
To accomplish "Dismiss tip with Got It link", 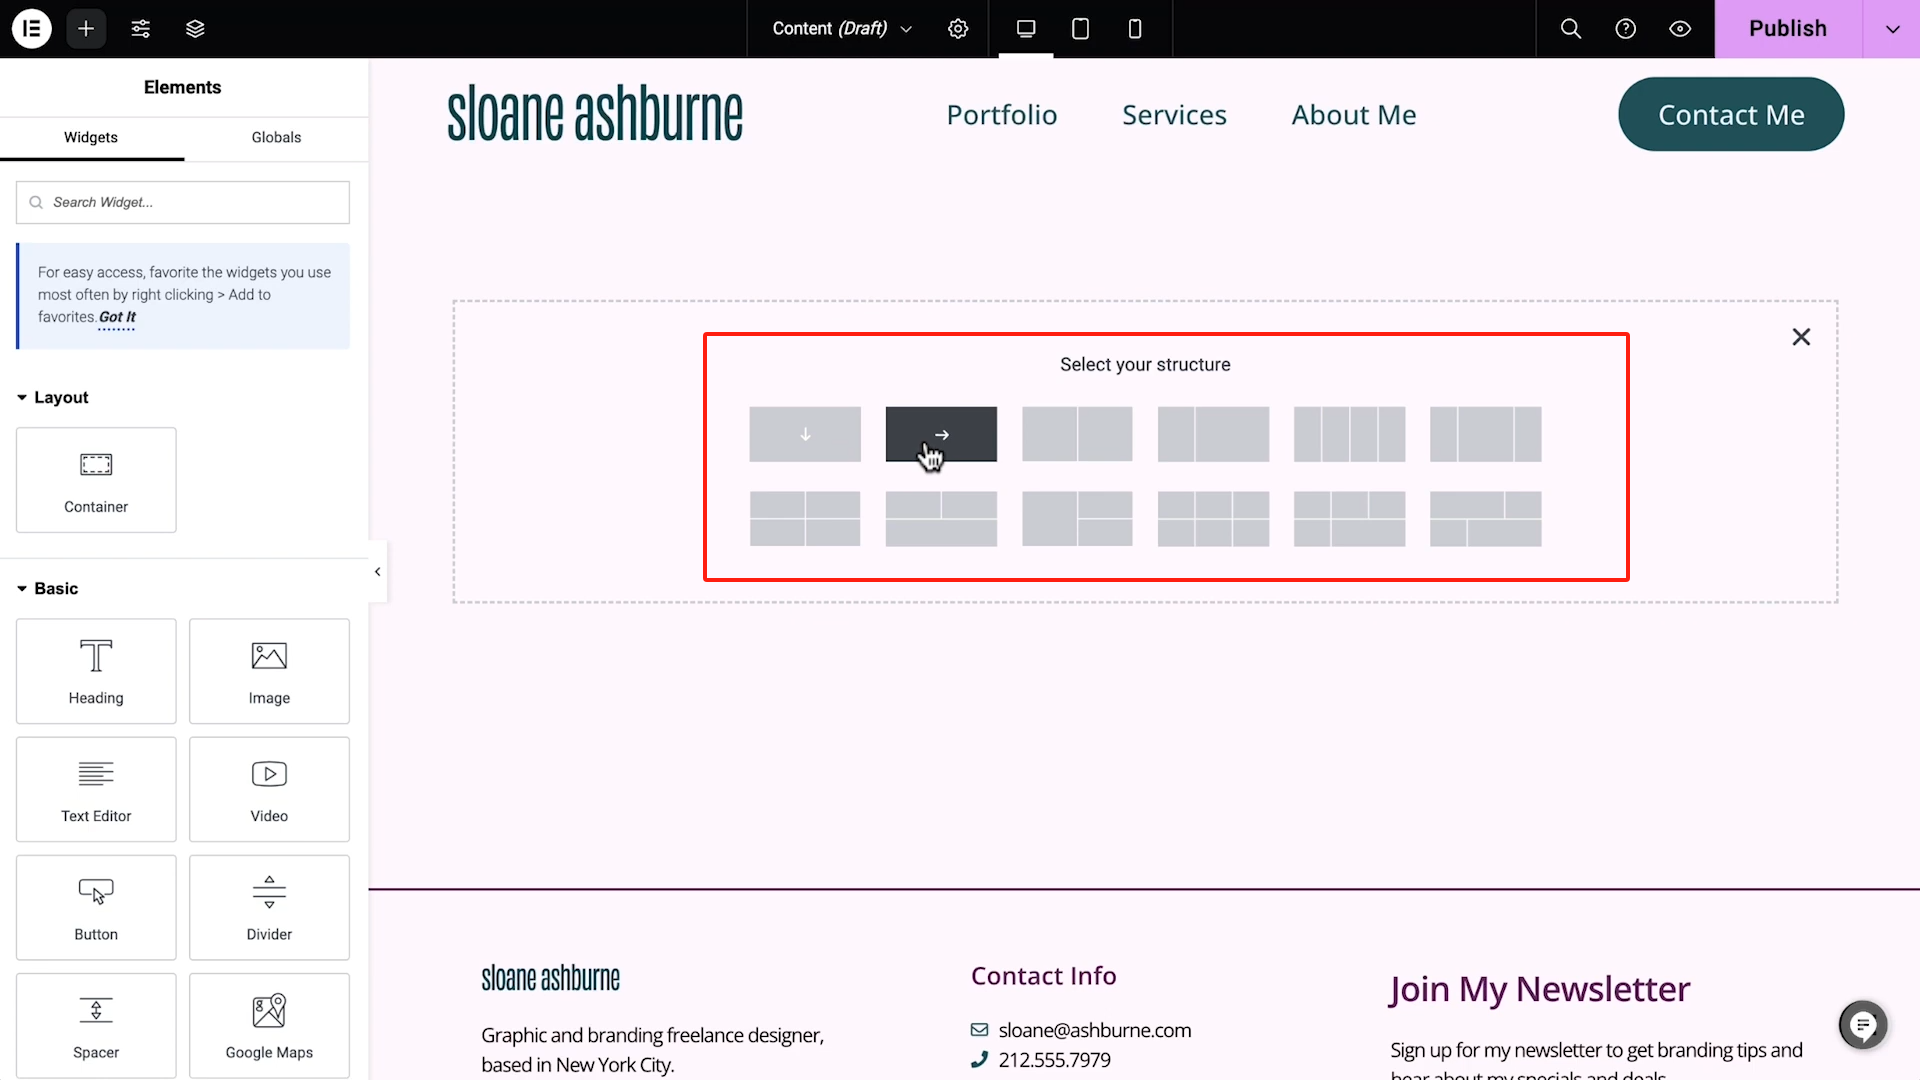I will [117, 317].
